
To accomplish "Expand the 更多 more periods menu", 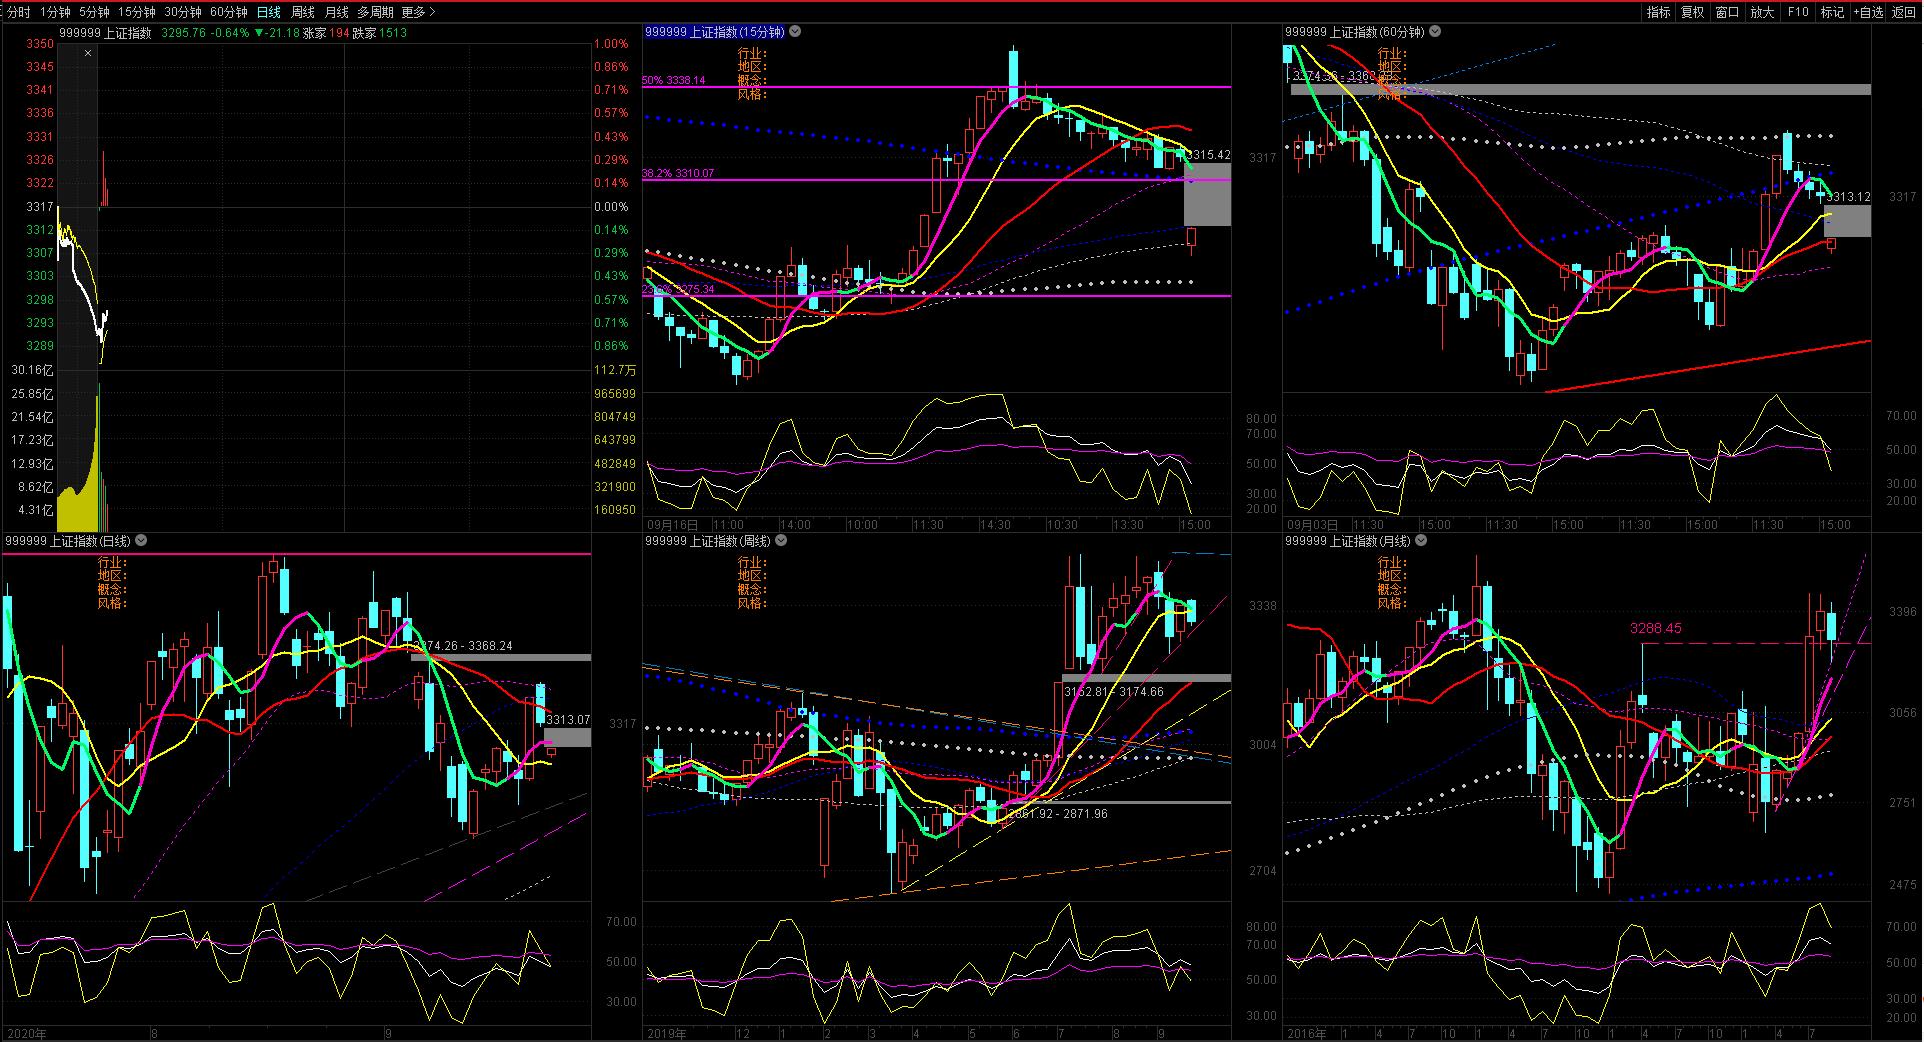I will click(x=418, y=12).
